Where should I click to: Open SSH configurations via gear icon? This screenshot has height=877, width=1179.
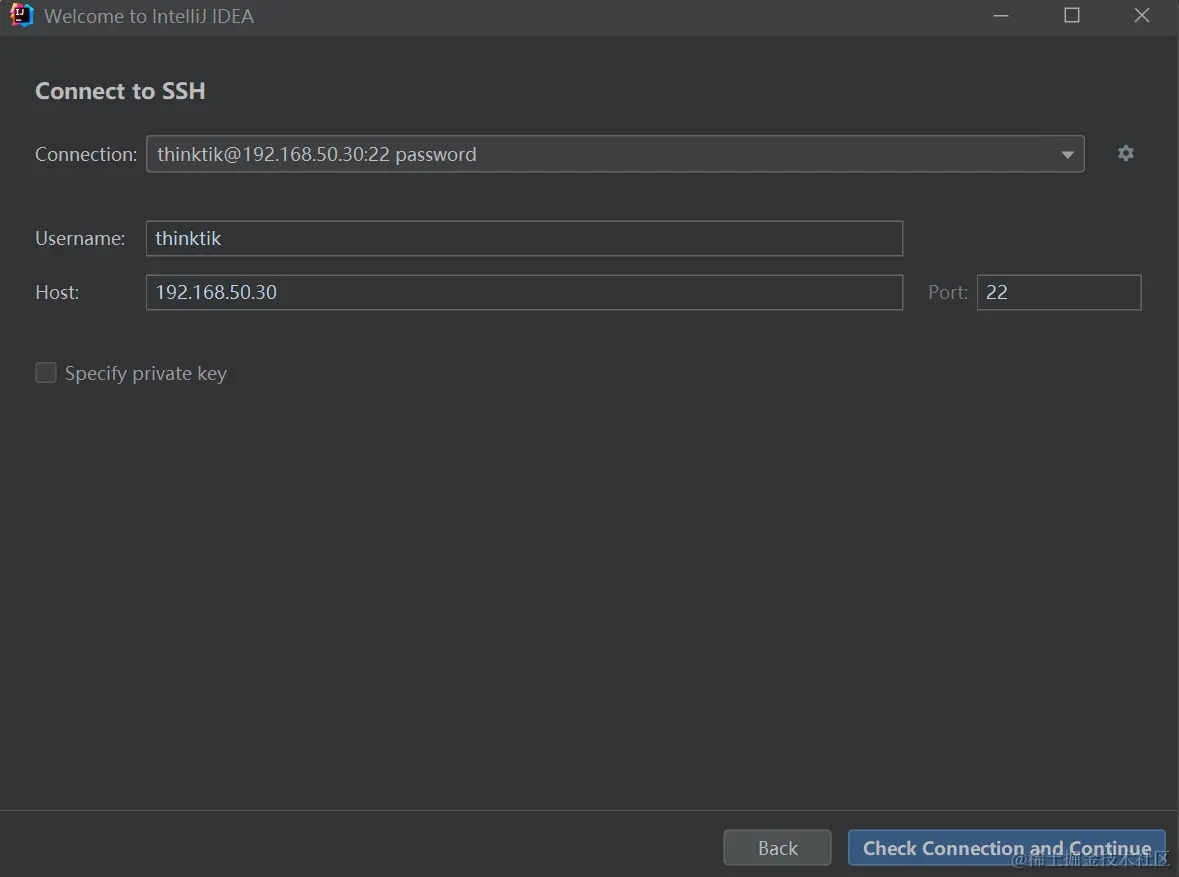click(x=1125, y=153)
